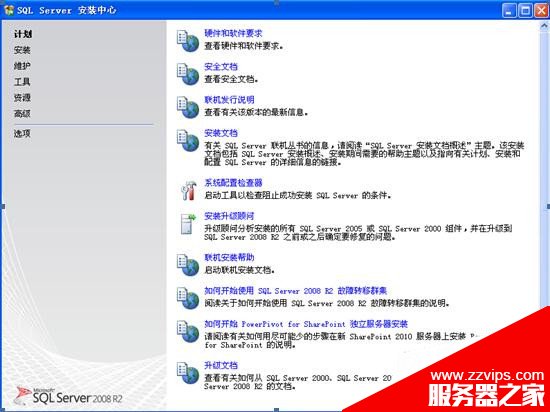Switch to the 高级 page in the sidebar
This screenshot has height=412, width=550.
22,114
